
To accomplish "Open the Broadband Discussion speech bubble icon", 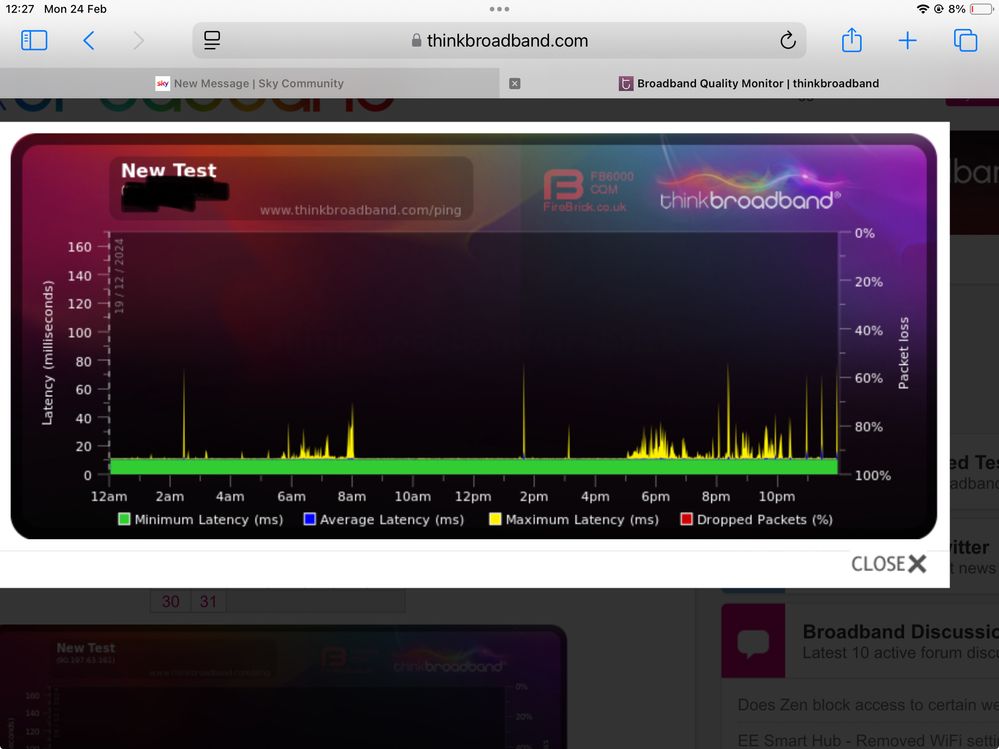I will tap(753, 642).
